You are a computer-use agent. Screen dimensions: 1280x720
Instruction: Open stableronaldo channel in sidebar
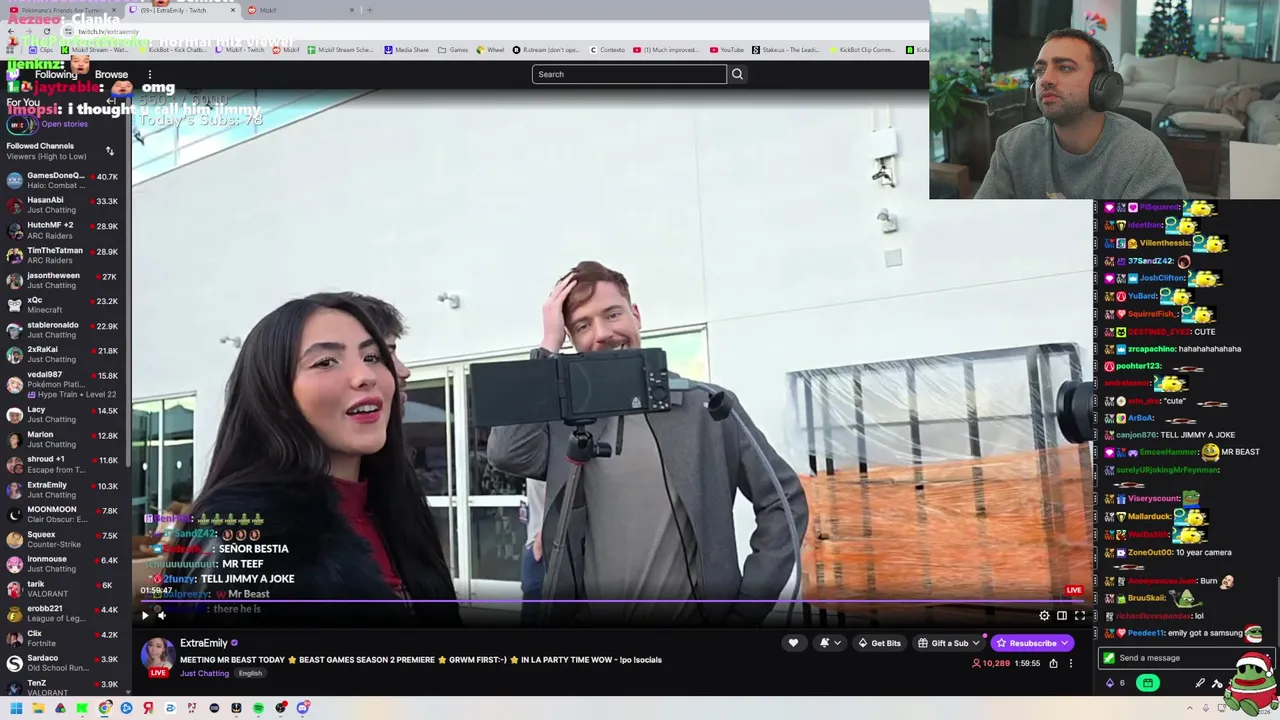(x=62, y=330)
